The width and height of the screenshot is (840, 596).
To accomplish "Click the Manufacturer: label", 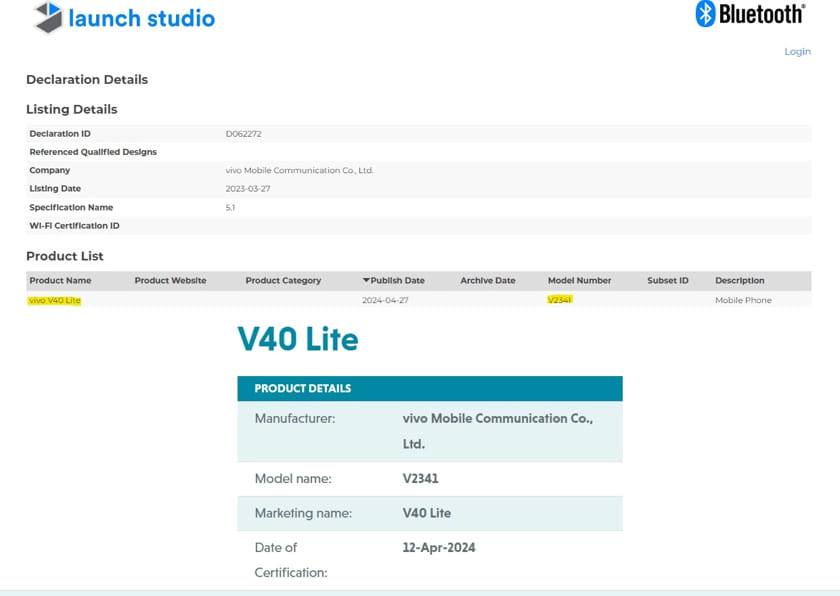I will pos(295,419).
